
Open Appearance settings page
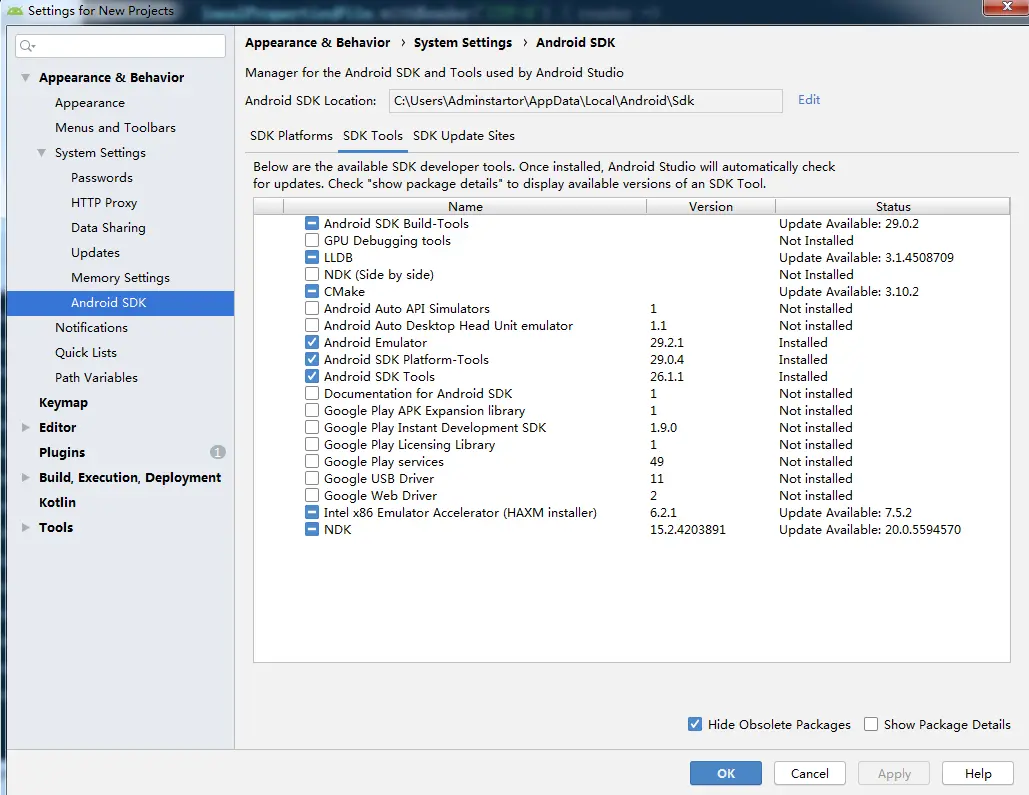pos(90,103)
